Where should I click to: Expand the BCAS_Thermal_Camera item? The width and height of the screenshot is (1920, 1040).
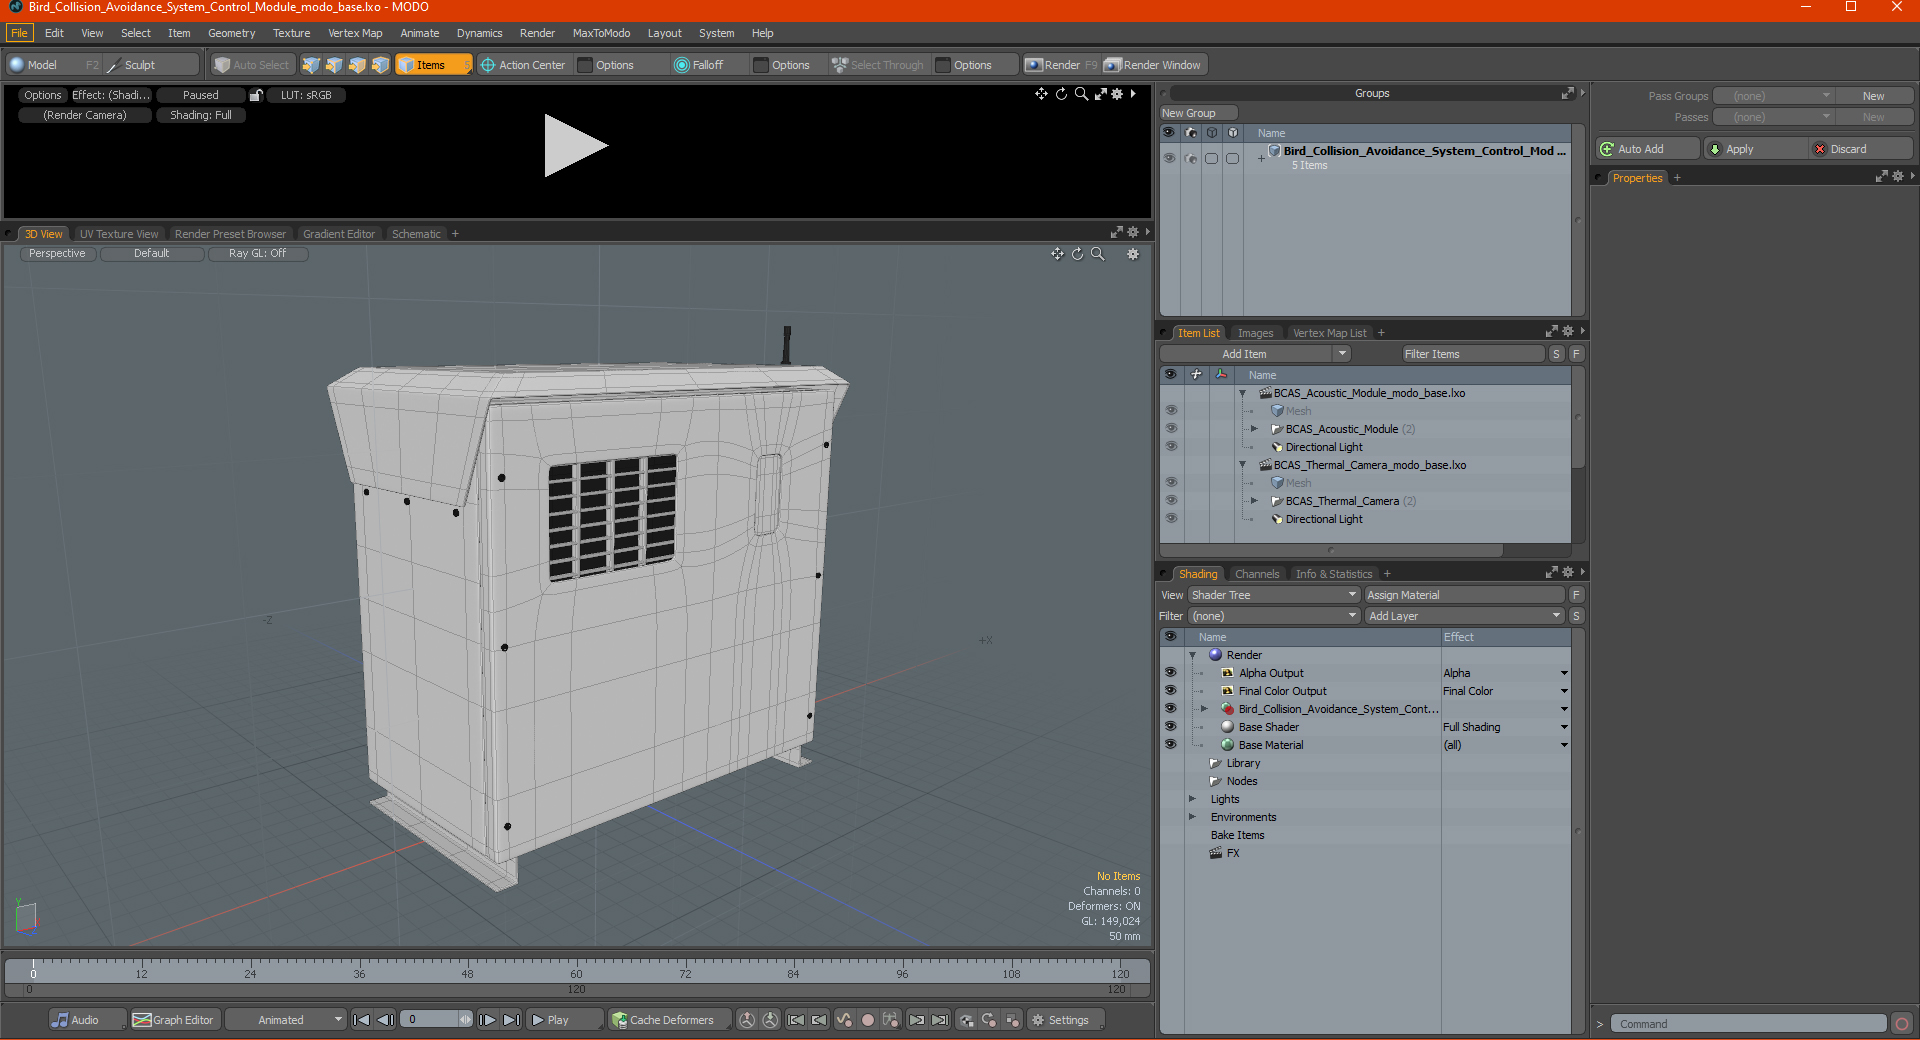tap(1255, 501)
